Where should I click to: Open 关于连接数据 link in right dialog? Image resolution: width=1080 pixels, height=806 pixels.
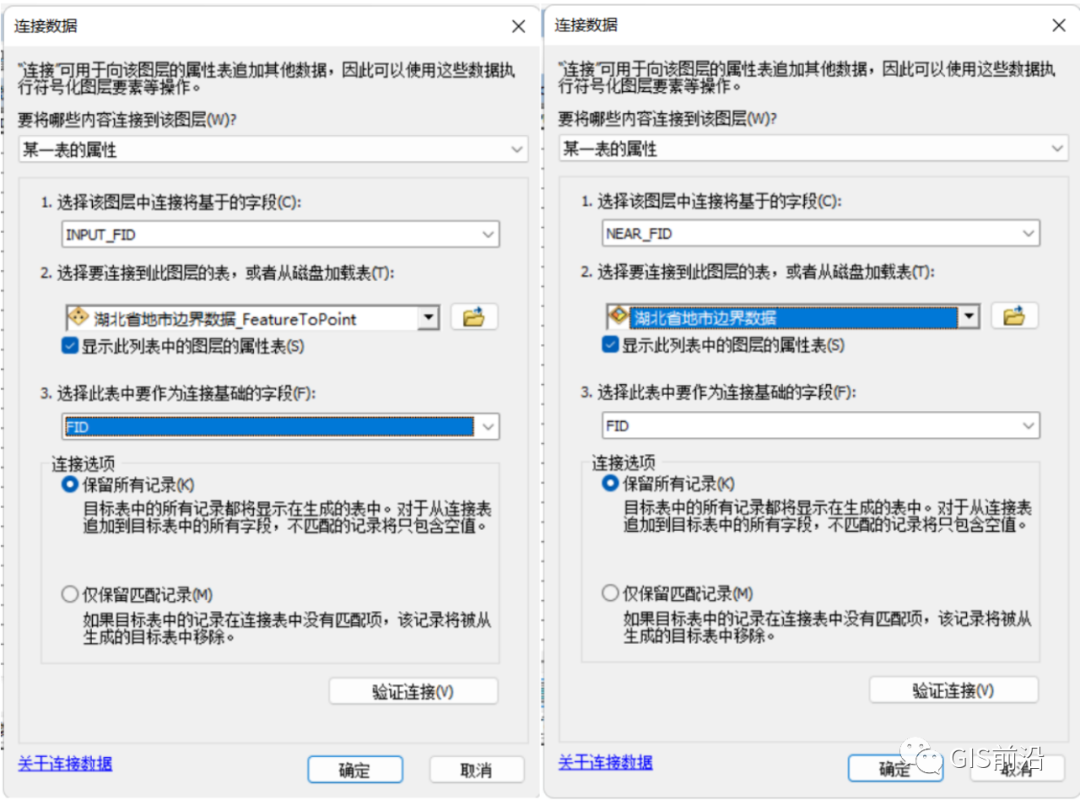coord(605,762)
